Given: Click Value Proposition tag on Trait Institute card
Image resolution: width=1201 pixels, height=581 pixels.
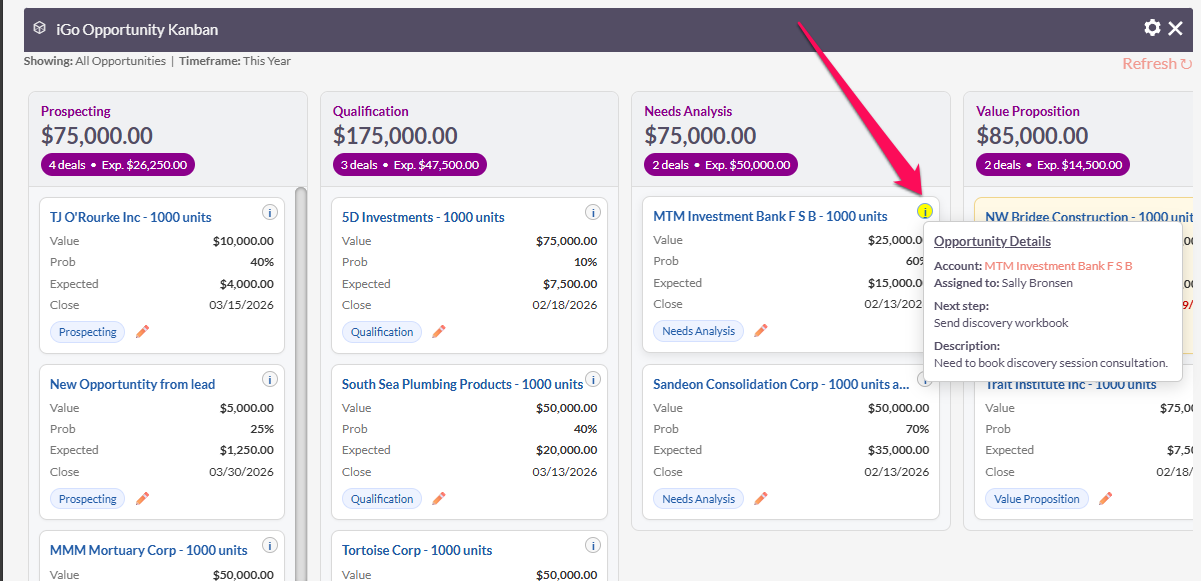Looking at the screenshot, I should pyautogui.click(x=1037, y=499).
